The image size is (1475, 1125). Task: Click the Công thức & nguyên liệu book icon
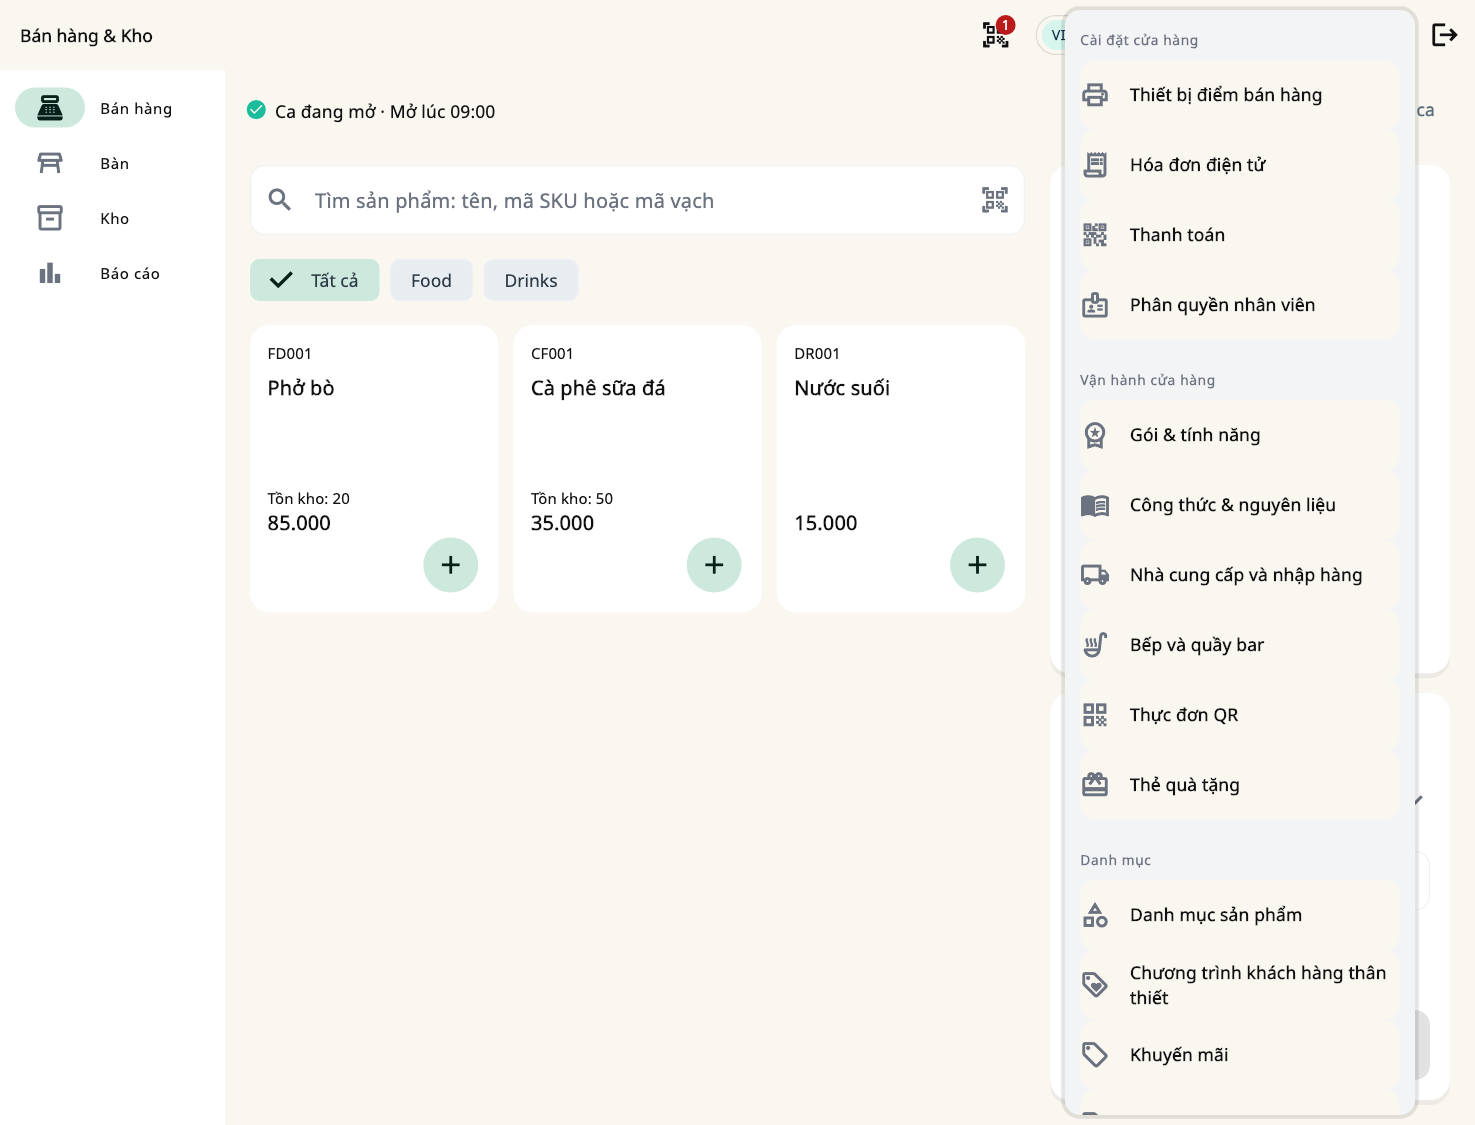[x=1095, y=505]
